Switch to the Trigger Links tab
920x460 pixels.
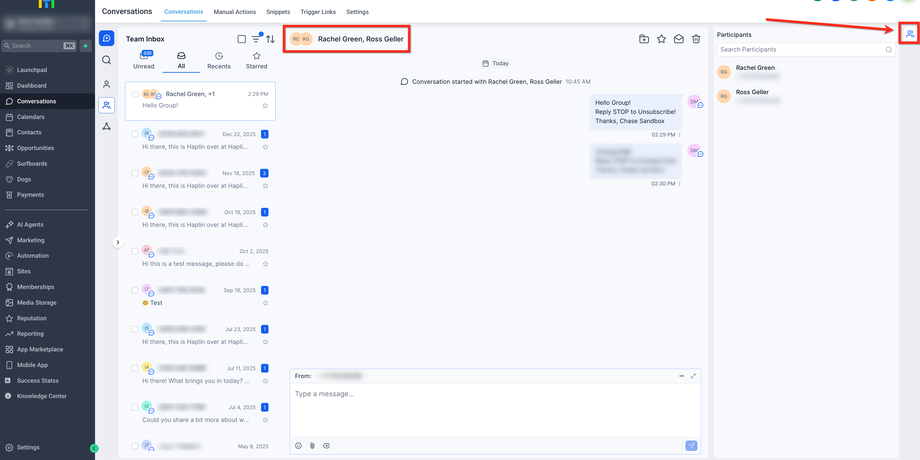click(318, 12)
